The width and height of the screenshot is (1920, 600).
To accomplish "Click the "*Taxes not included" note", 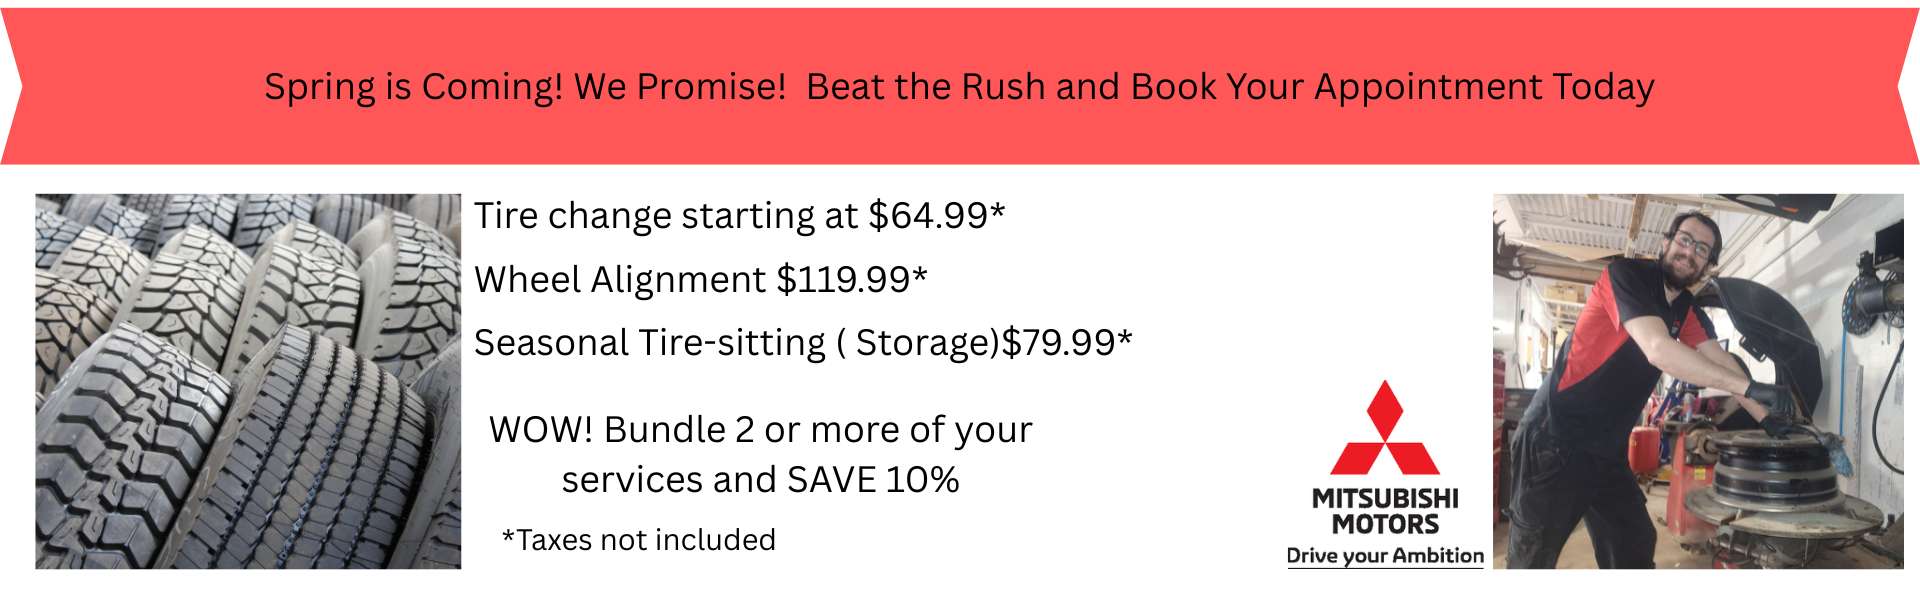I will tap(638, 540).
